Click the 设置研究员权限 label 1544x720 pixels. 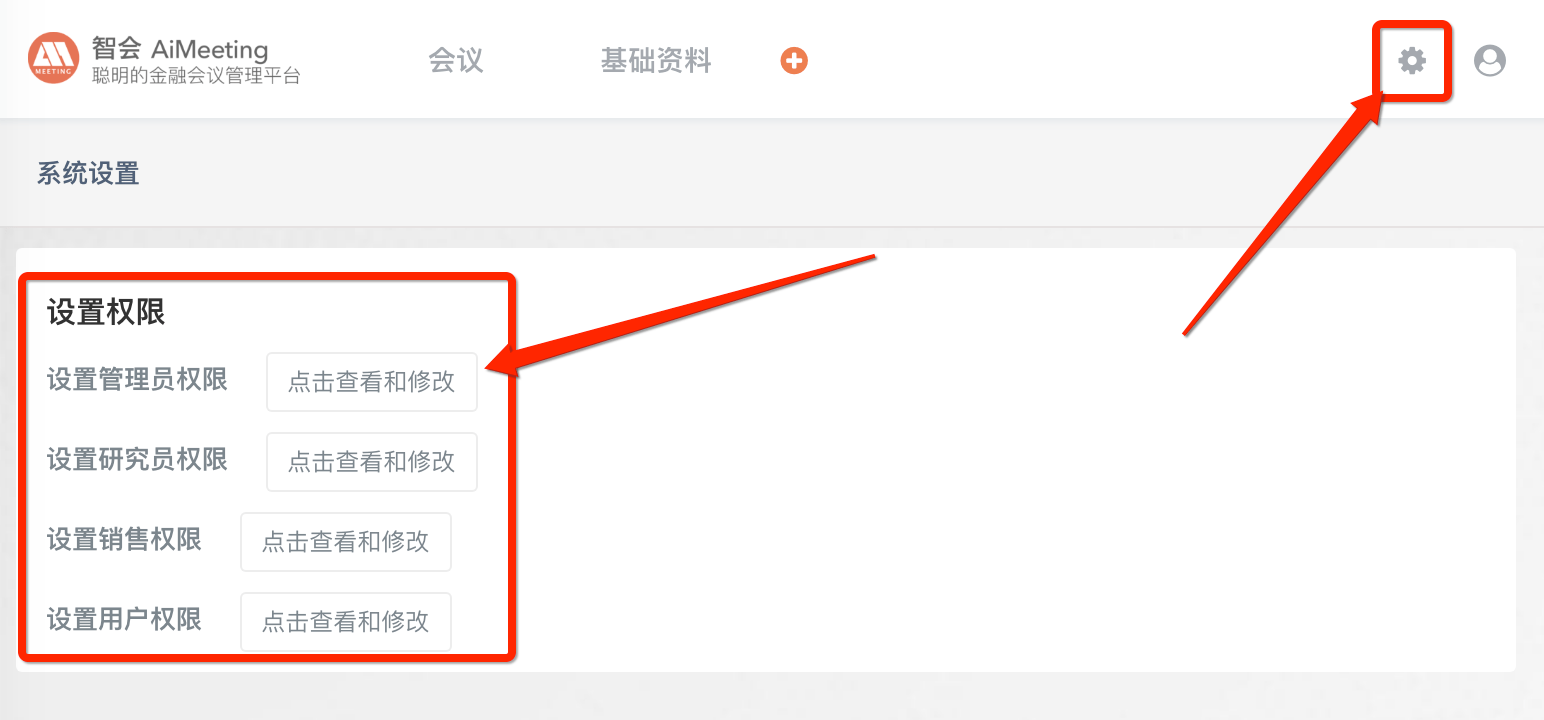(x=137, y=460)
